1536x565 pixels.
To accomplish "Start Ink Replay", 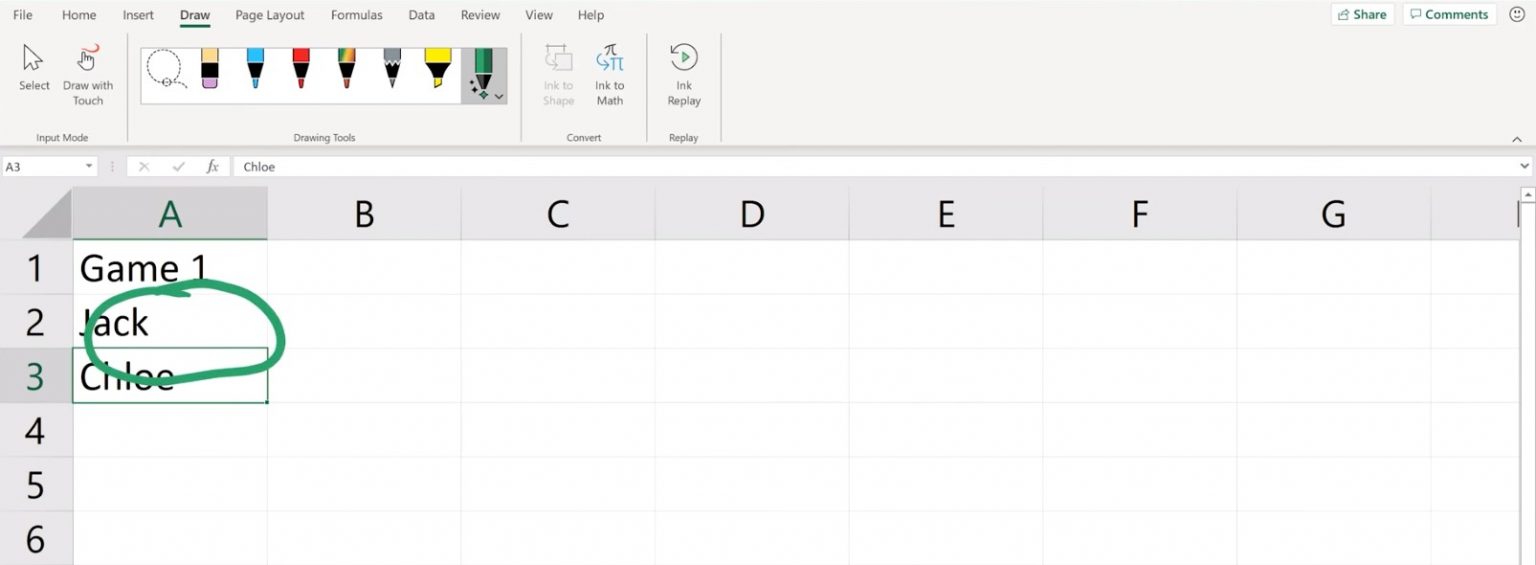I will 684,74.
